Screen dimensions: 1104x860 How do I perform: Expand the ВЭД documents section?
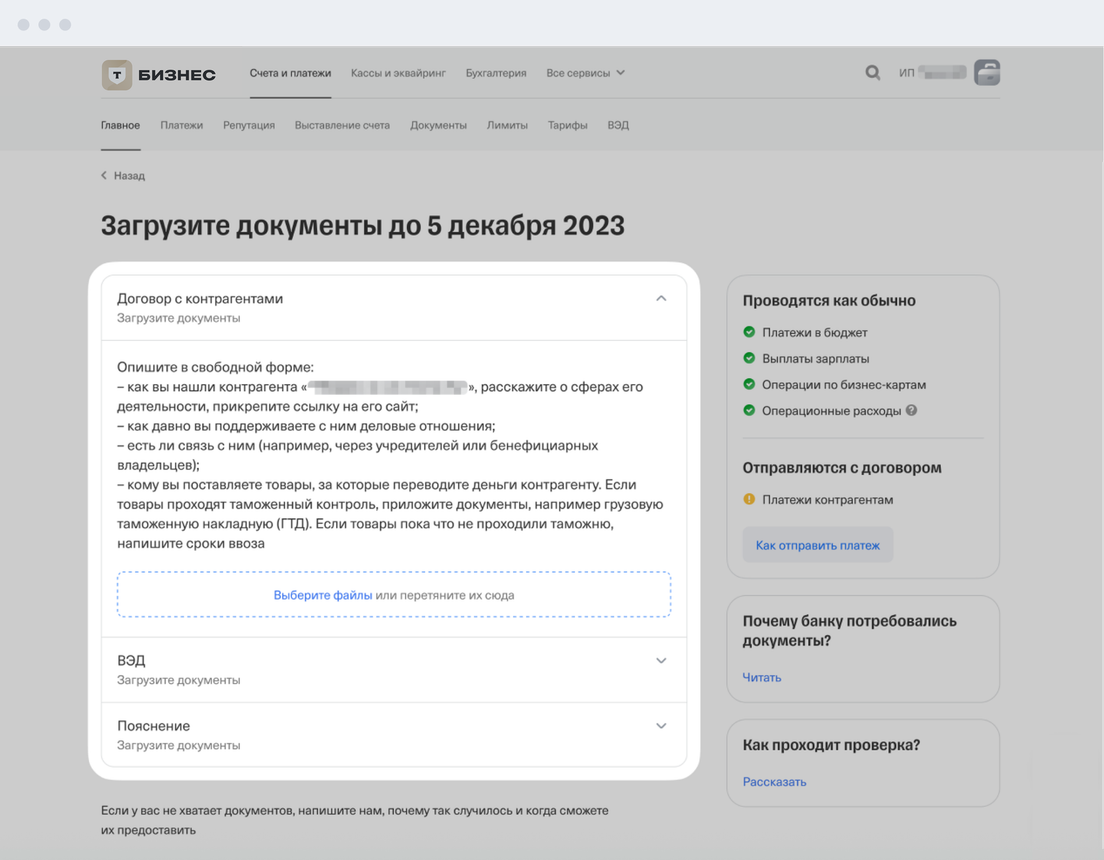coord(661,661)
